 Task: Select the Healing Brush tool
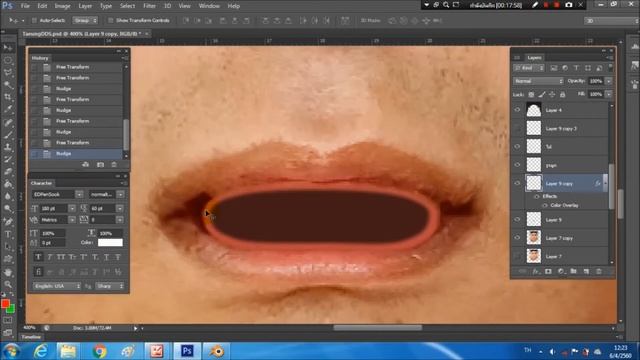pos(8,122)
